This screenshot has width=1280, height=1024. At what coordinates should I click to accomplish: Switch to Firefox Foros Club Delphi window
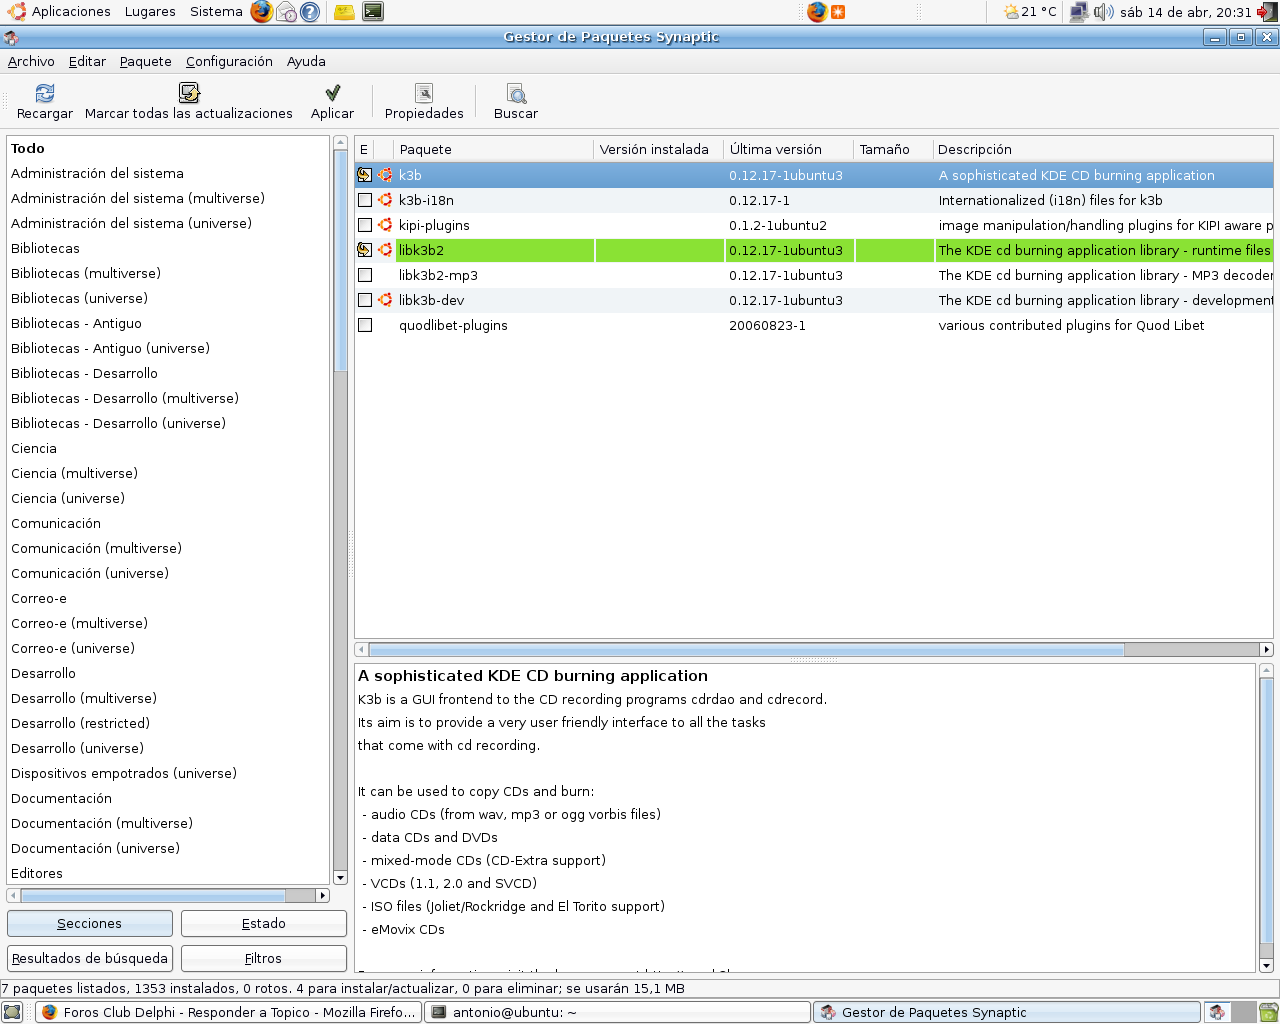(x=228, y=1012)
